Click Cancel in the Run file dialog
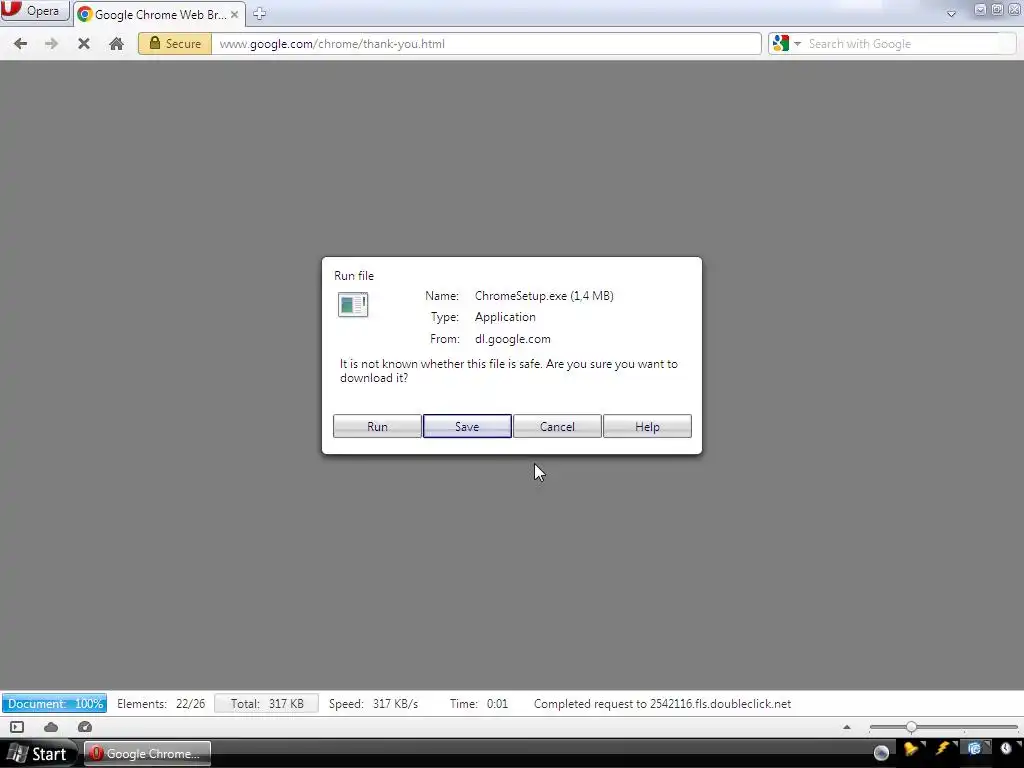1024x768 pixels. 557,426
